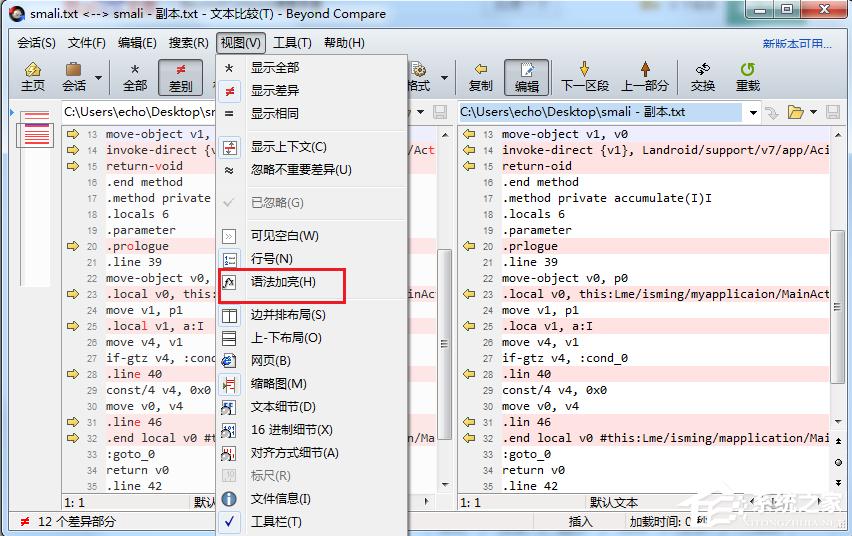Select 边并排布局(S) side-by-side layout
The height and width of the screenshot is (536, 852).
coord(312,315)
